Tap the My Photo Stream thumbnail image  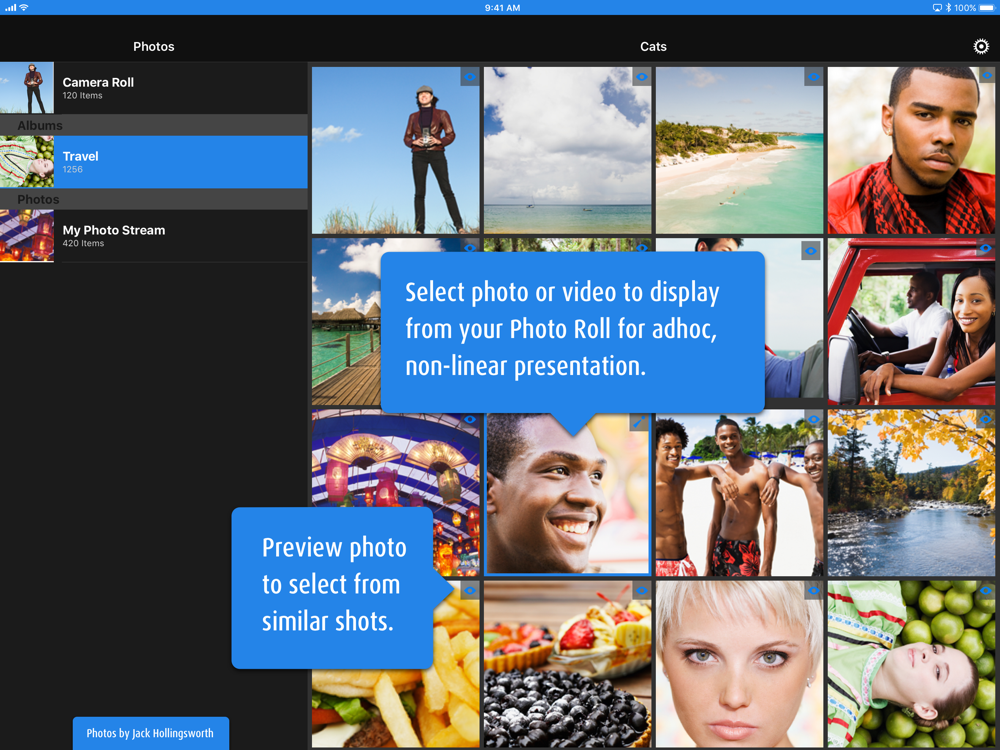27,236
